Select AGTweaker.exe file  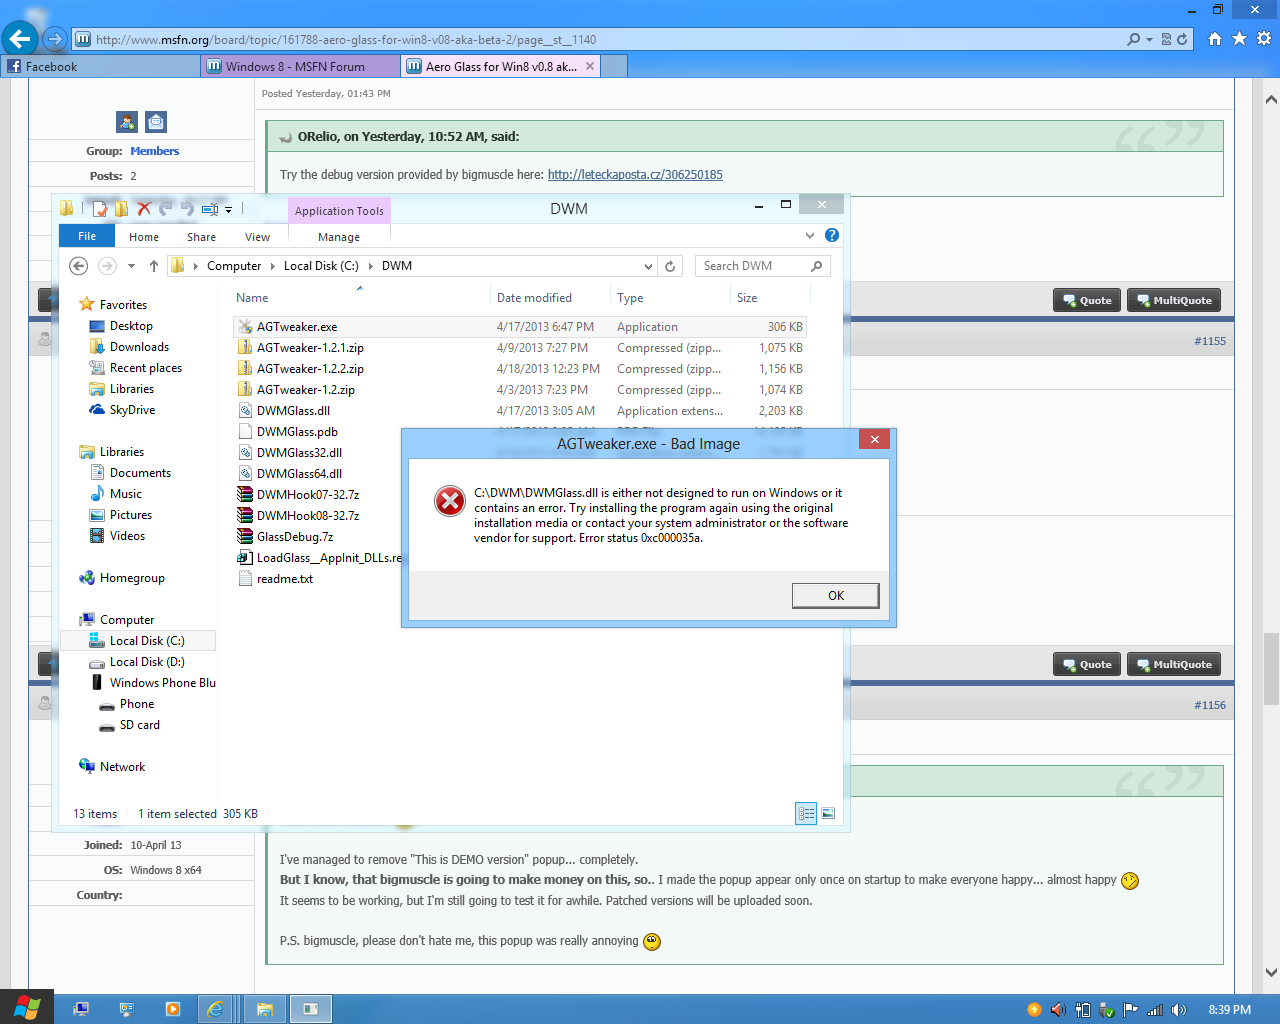click(x=297, y=327)
